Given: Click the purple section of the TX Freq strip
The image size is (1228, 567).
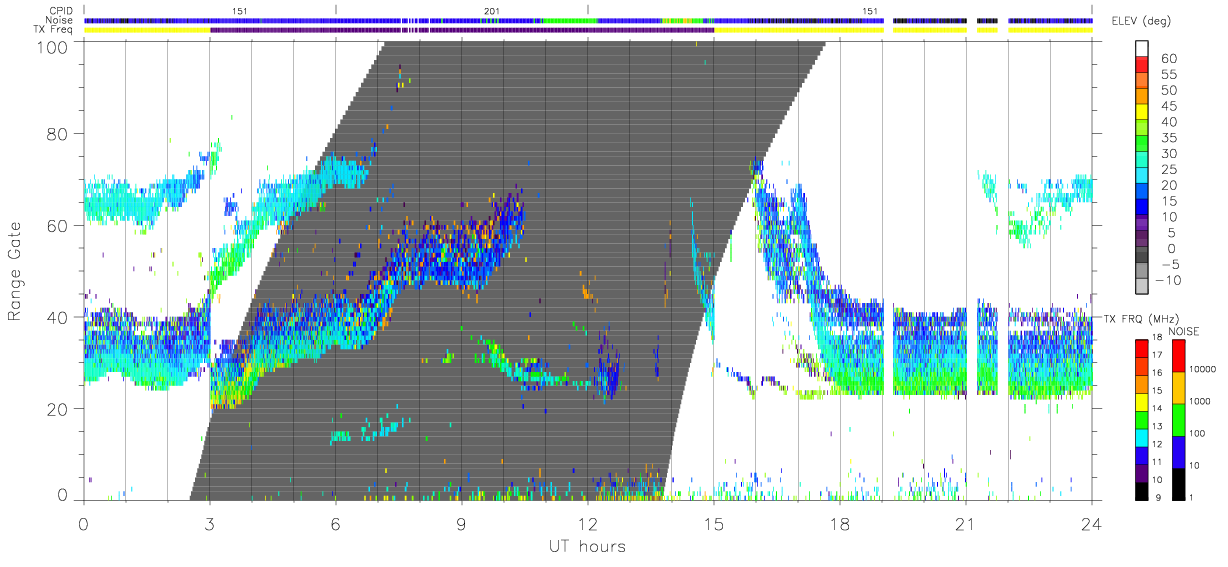Looking at the screenshot, I should (462, 30).
